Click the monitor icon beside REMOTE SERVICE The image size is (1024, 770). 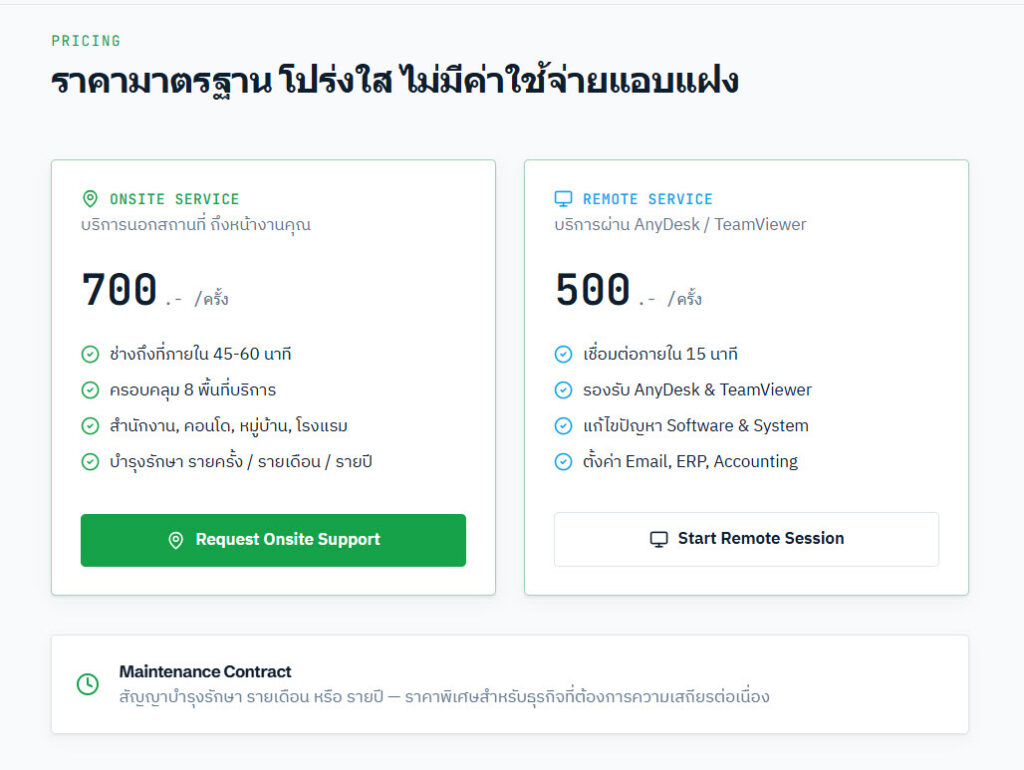coord(563,199)
